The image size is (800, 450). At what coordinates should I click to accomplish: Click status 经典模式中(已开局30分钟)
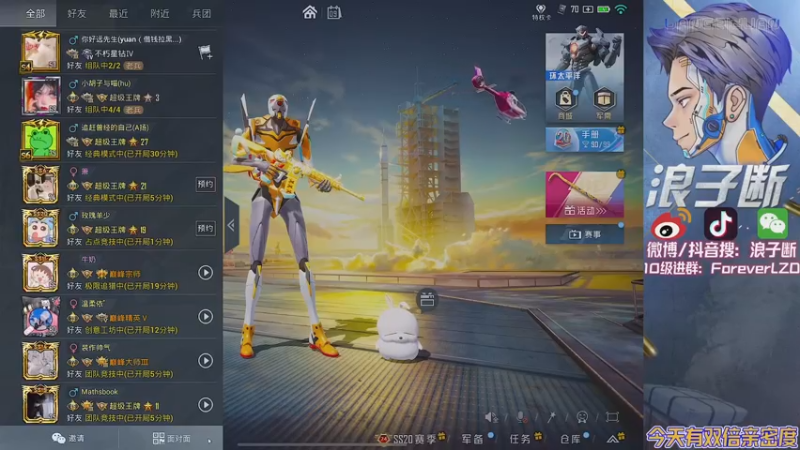131,154
